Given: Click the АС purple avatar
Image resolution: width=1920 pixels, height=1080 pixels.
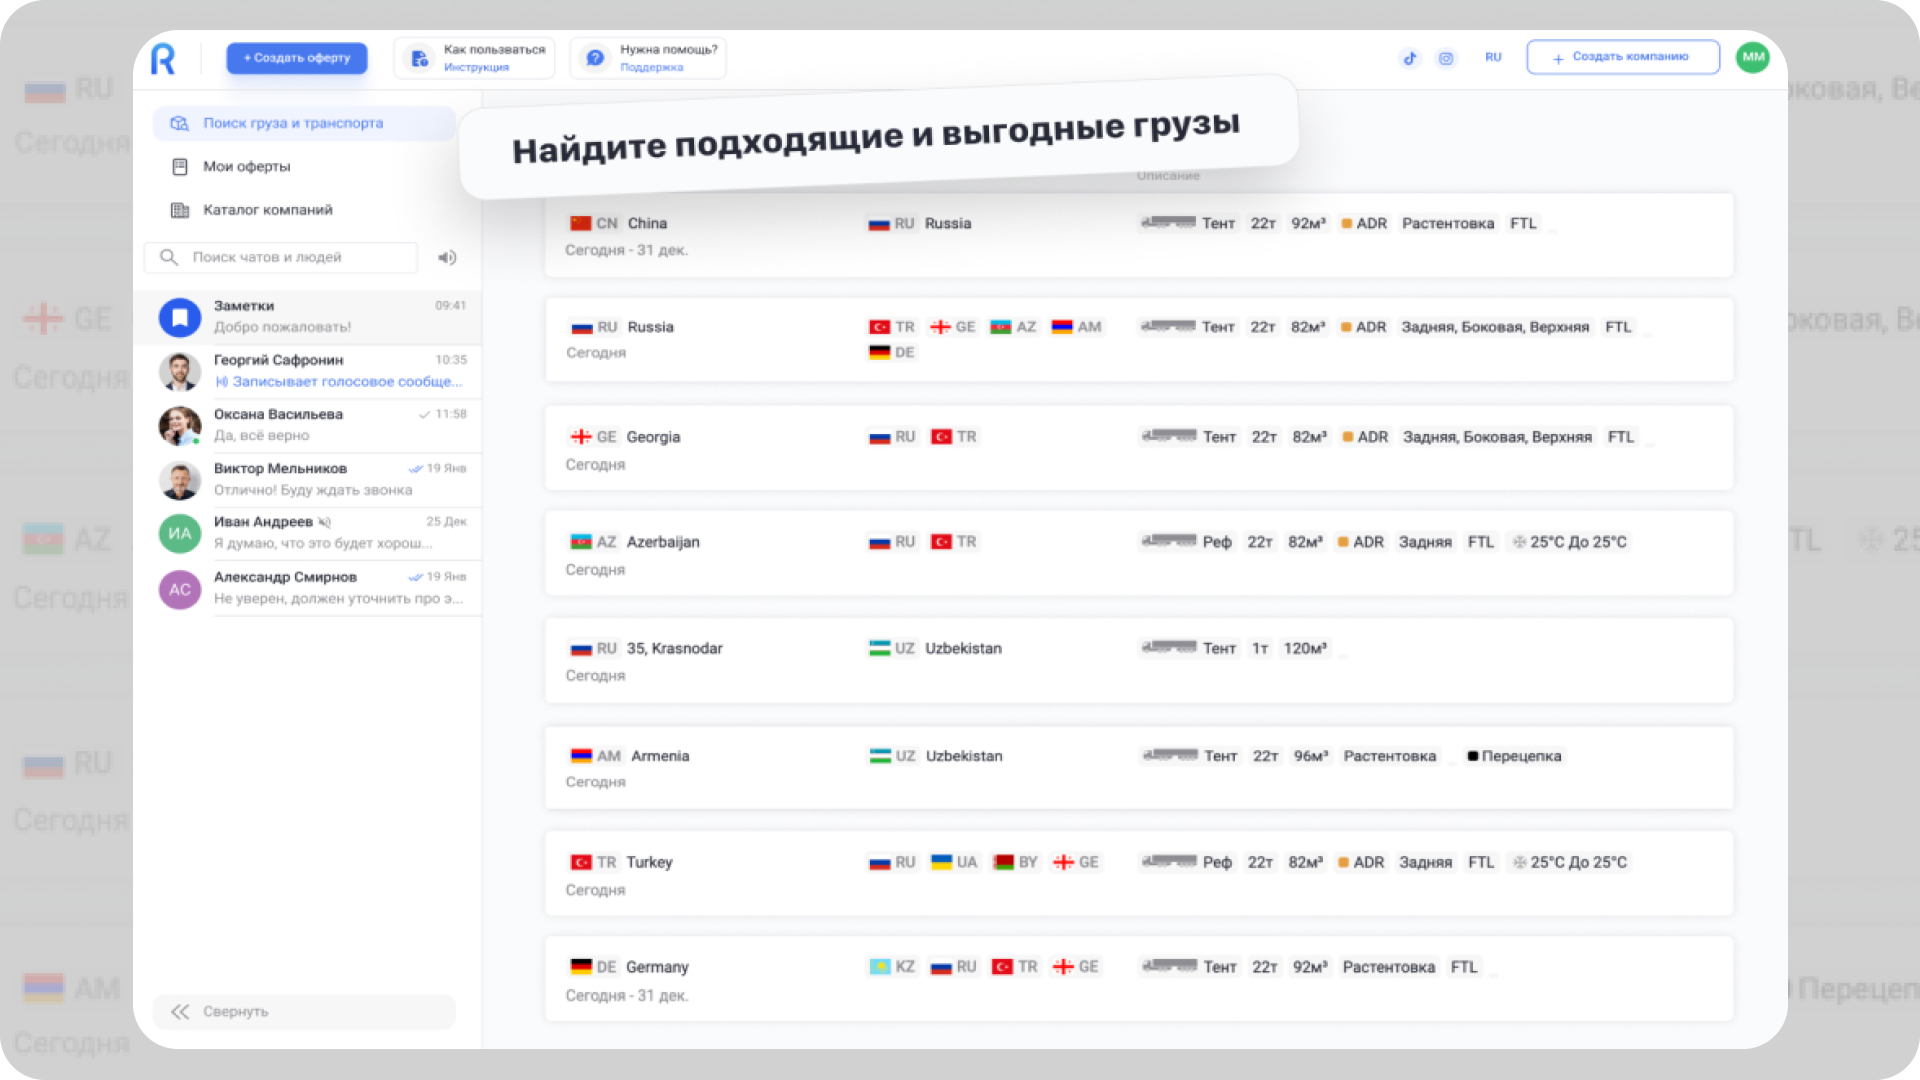Looking at the screenshot, I should [x=180, y=589].
